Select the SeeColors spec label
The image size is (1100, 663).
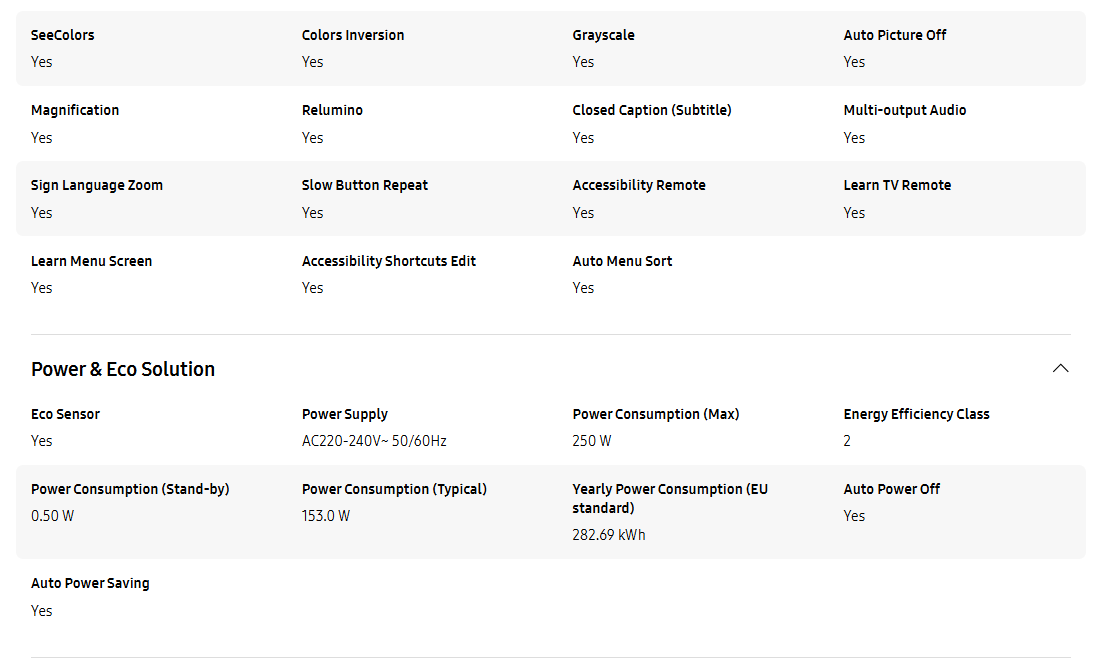click(62, 35)
